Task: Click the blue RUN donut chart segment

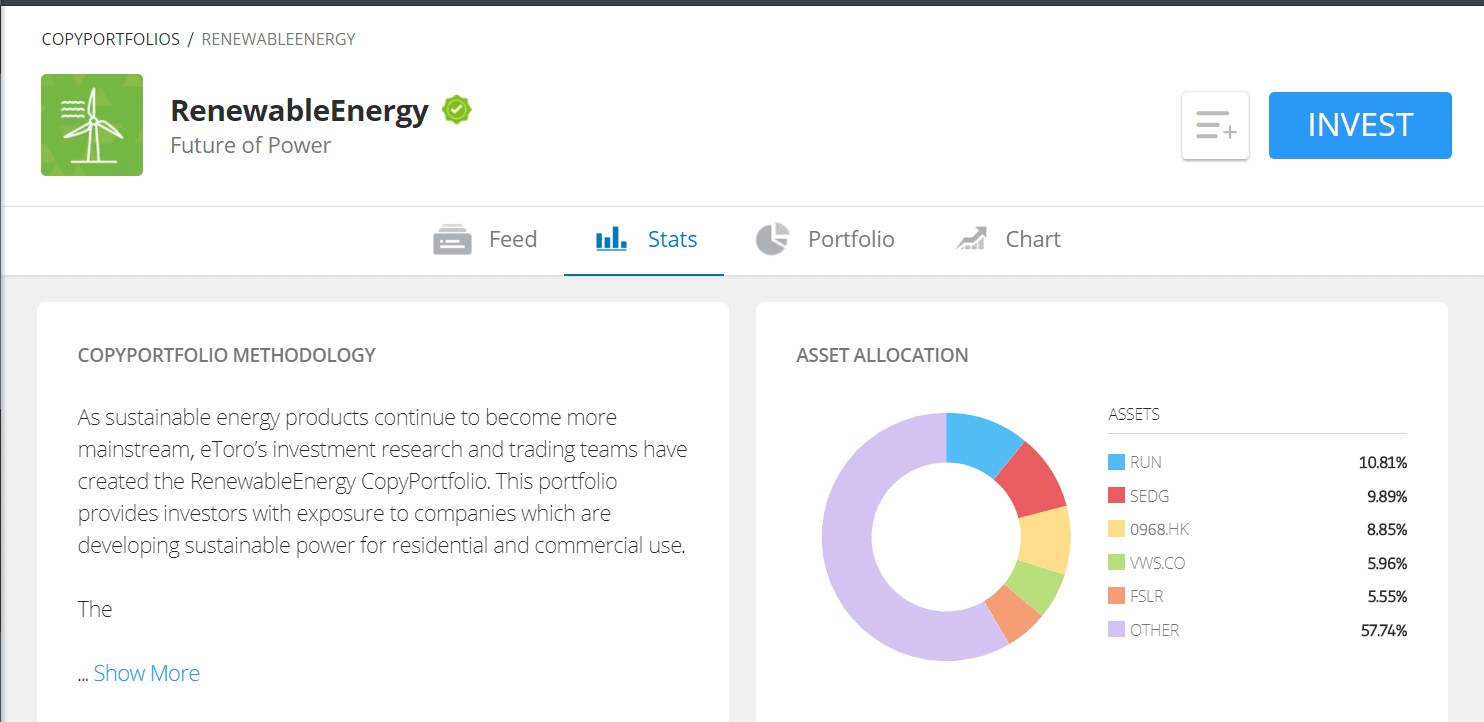Action: point(980,441)
